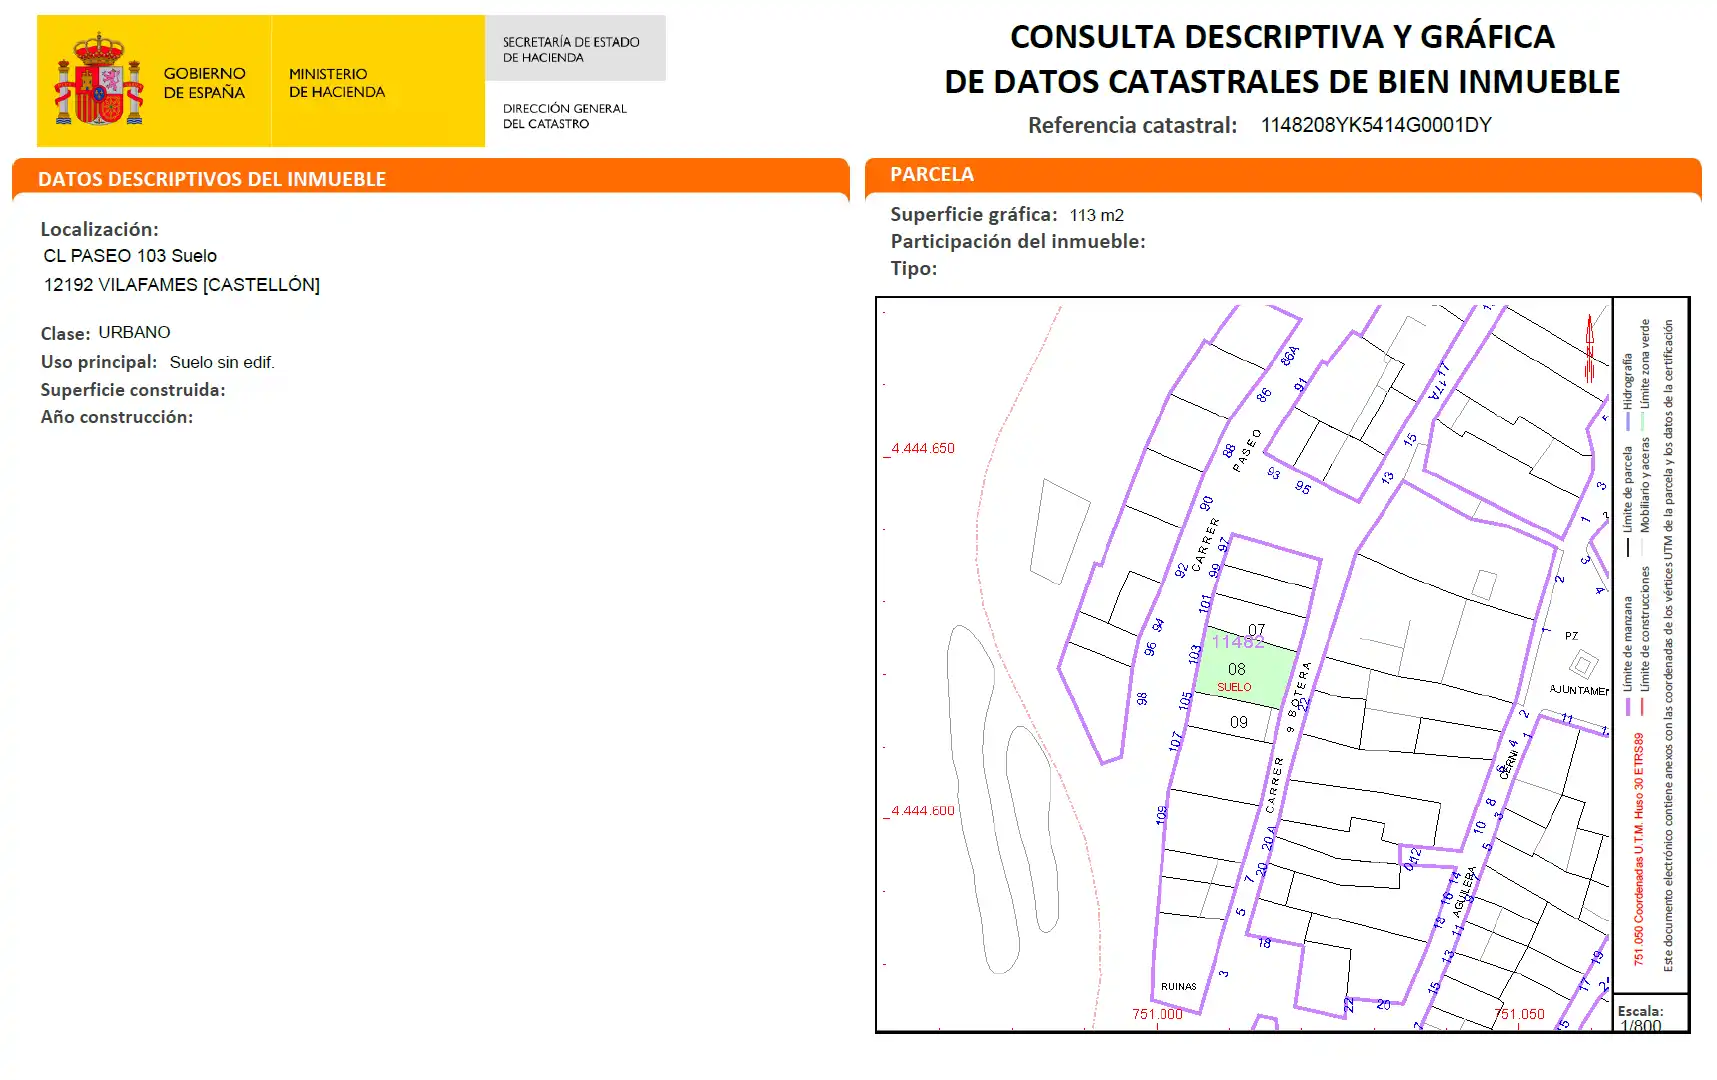Select address CL PASEO 103 Suelo

(x=130, y=256)
